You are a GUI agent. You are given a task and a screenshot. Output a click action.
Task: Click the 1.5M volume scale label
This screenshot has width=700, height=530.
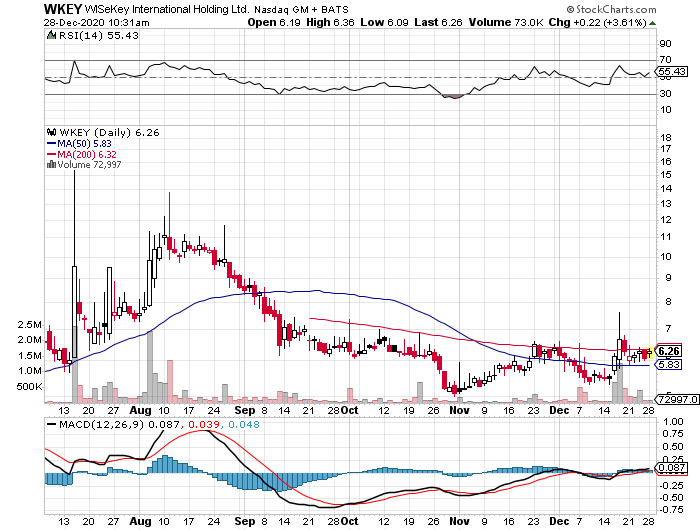(x=29, y=356)
